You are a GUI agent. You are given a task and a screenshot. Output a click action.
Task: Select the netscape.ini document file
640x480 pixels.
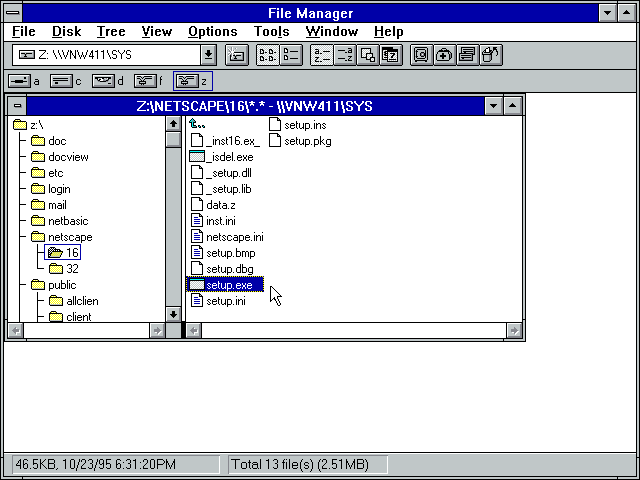point(227,237)
